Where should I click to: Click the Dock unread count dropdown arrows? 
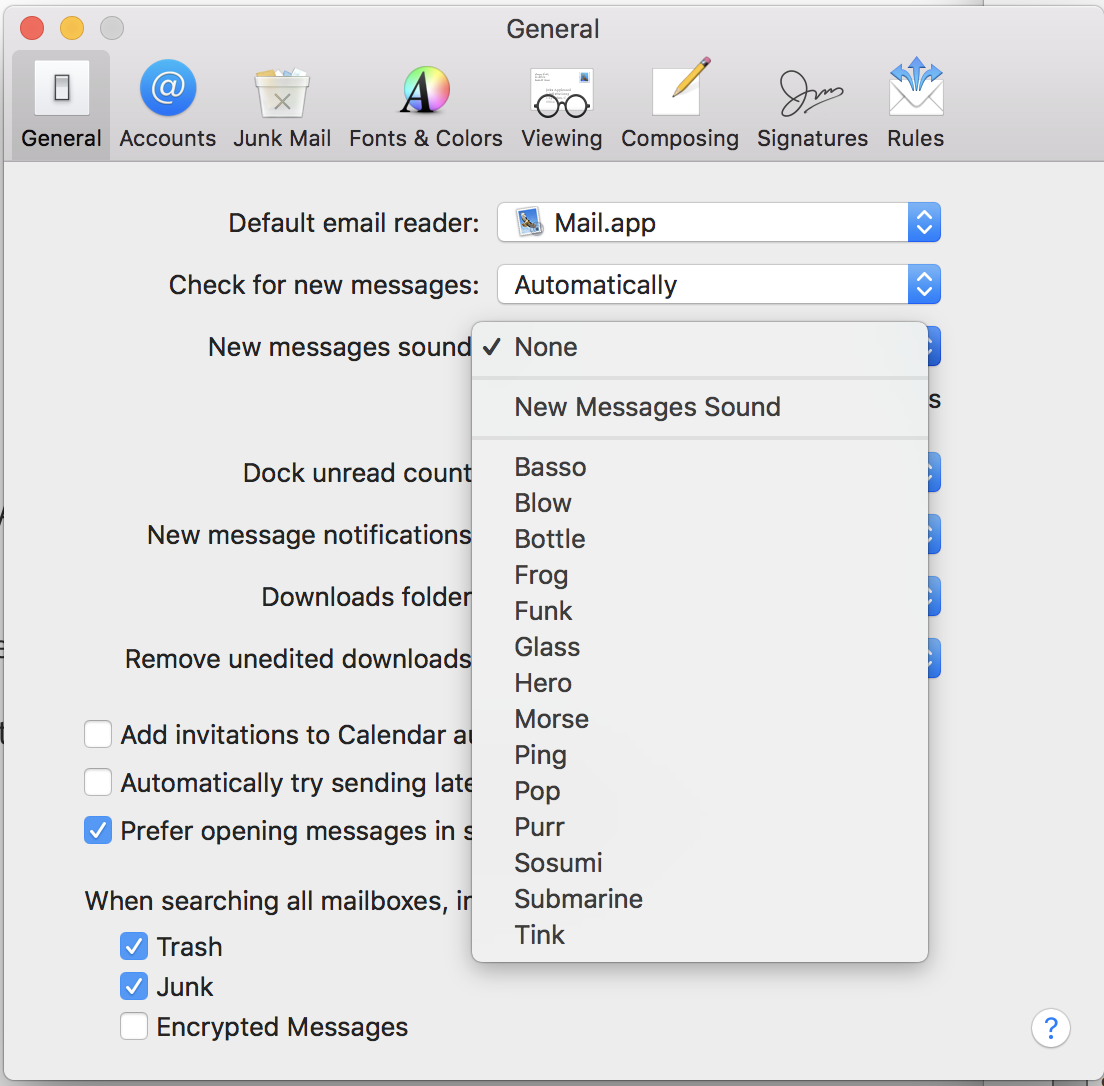934,472
